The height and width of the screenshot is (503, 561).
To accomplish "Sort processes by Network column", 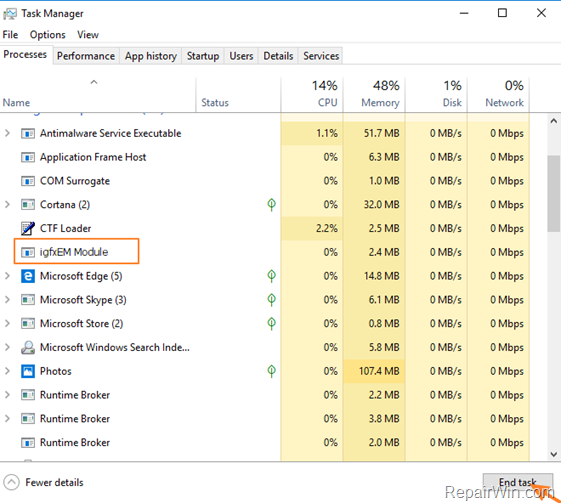I will click(x=498, y=95).
